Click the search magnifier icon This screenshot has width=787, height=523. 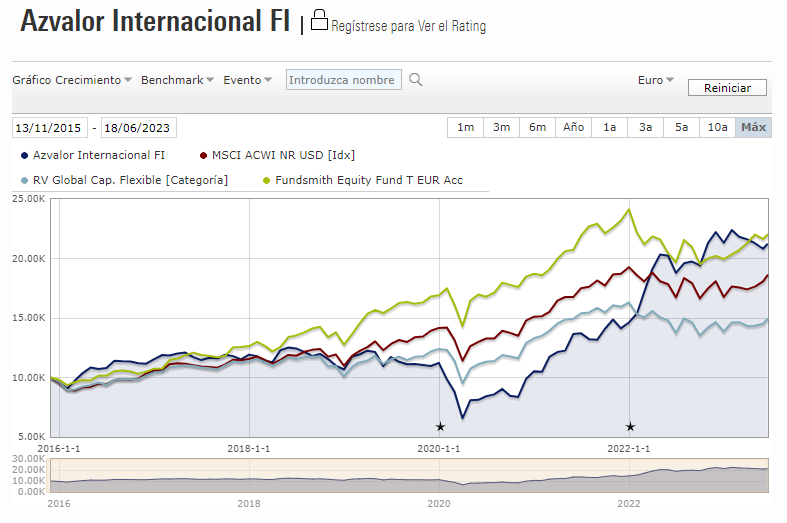tap(416, 80)
